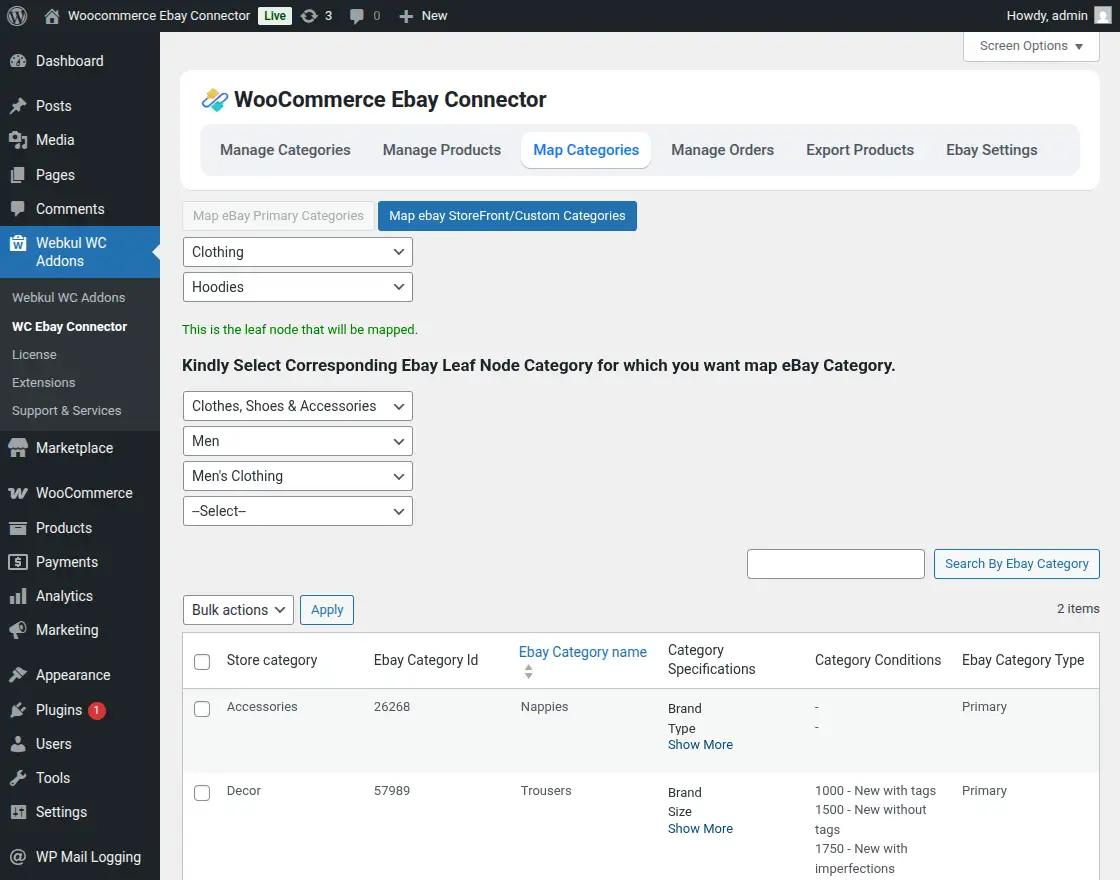
Task: Click the plus New icon in admin bar
Action: click(x=406, y=16)
